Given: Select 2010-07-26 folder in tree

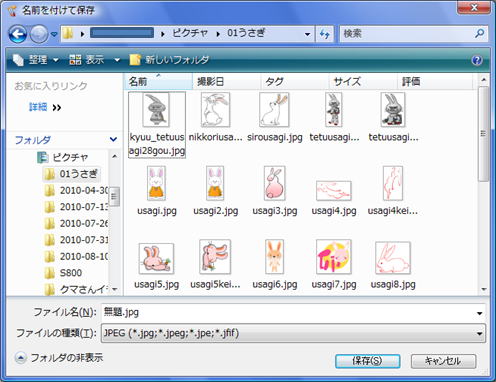Looking at the screenshot, I should pos(77,223).
